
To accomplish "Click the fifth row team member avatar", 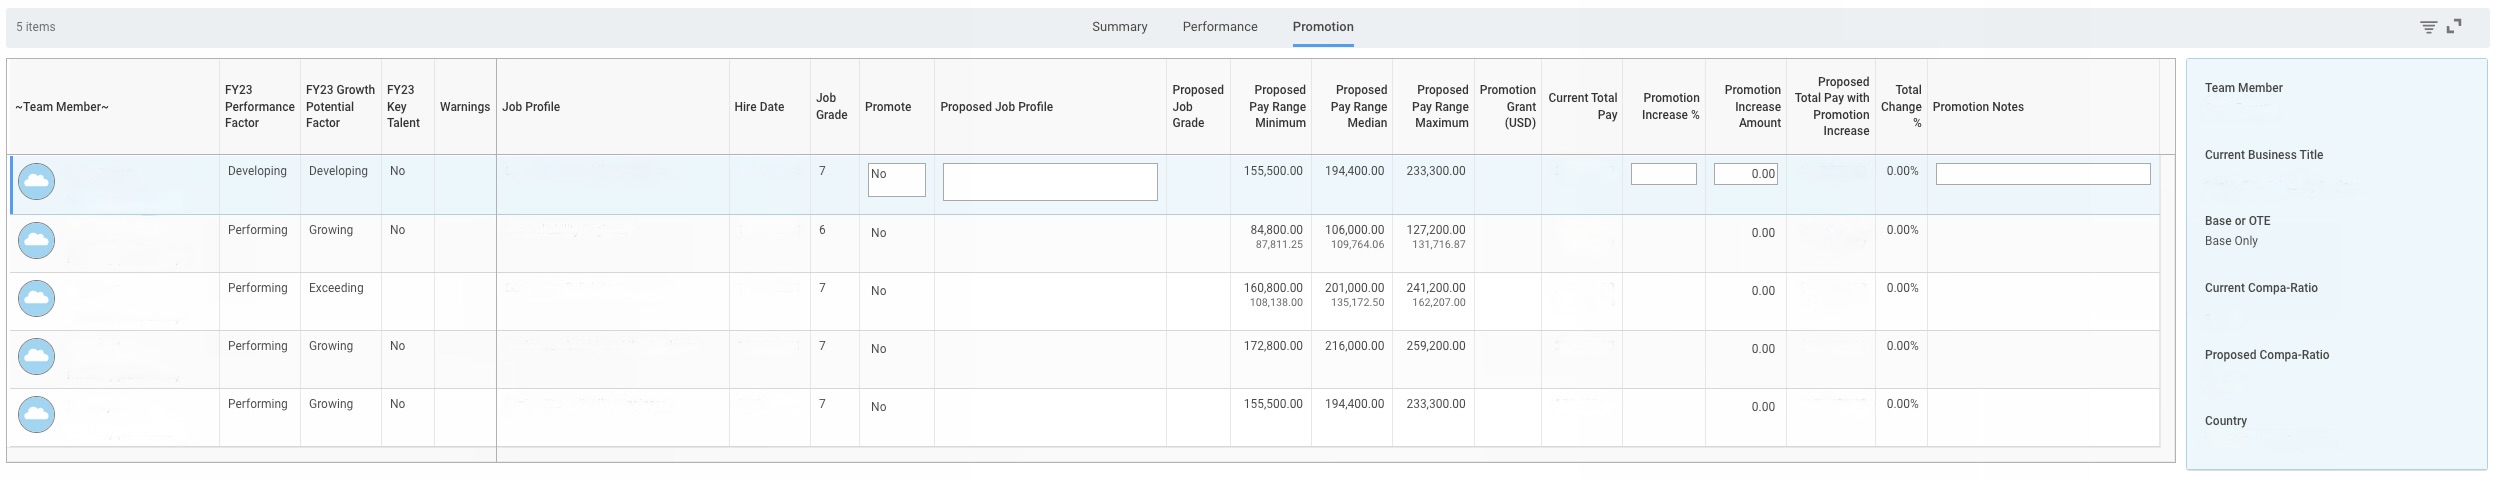I will pyautogui.click(x=37, y=414).
